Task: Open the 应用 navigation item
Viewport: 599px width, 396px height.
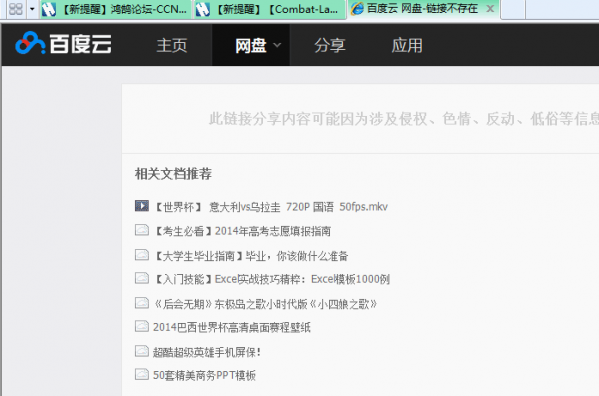Action: click(407, 45)
